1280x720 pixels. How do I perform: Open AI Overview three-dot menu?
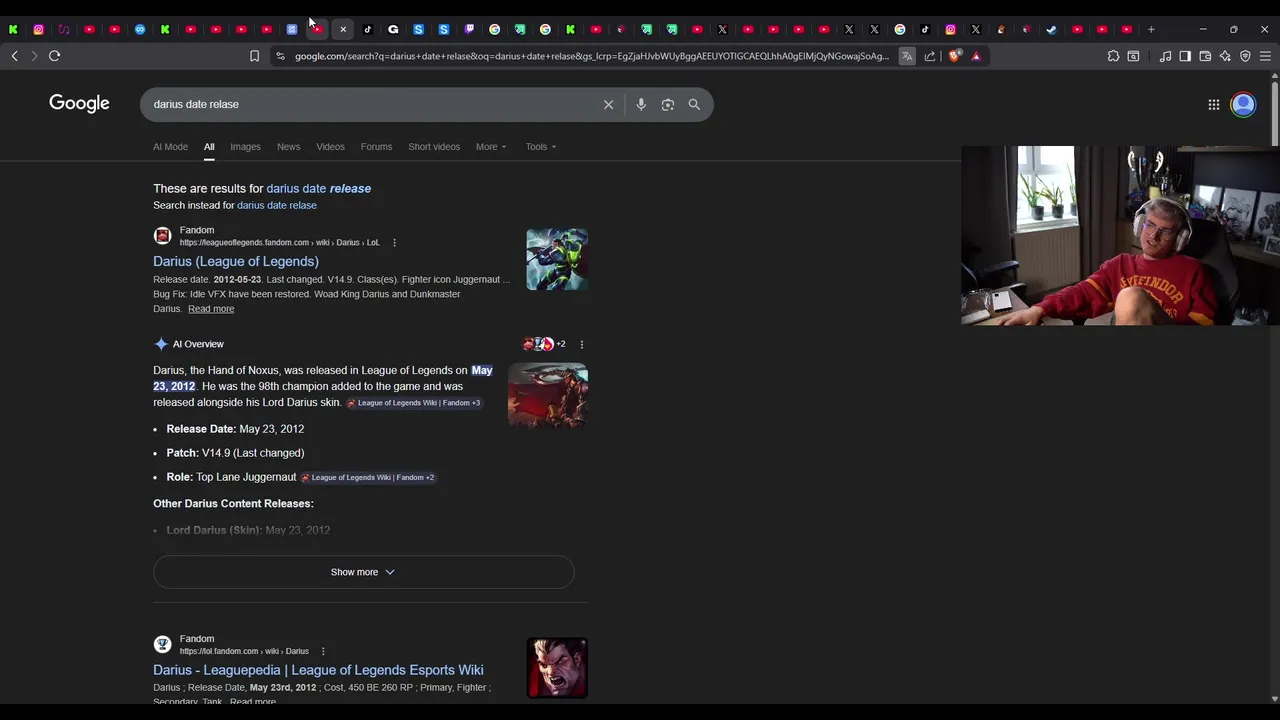(x=581, y=344)
